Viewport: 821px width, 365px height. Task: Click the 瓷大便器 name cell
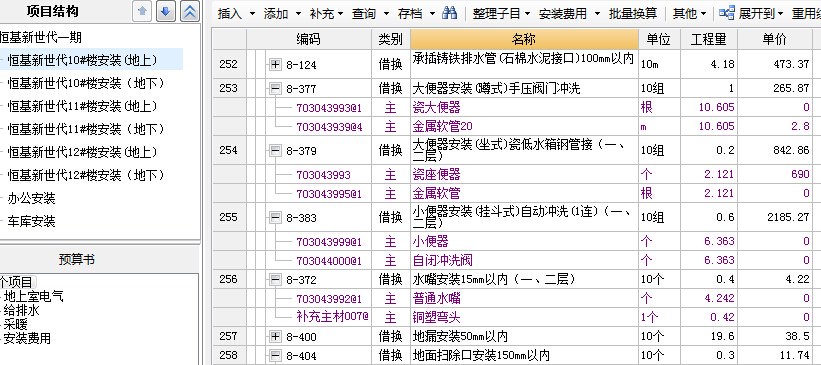click(x=524, y=108)
